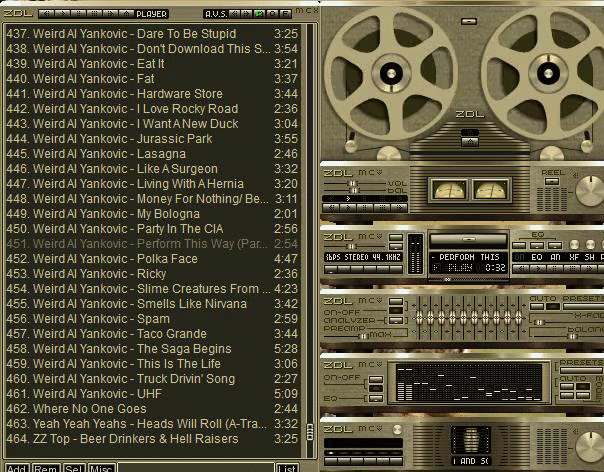Screen dimensions: 604x472
Task: Select track '445. Weird Al Yankovic - Lasagna'
Action: pyautogui.click(x=153, y=154)
